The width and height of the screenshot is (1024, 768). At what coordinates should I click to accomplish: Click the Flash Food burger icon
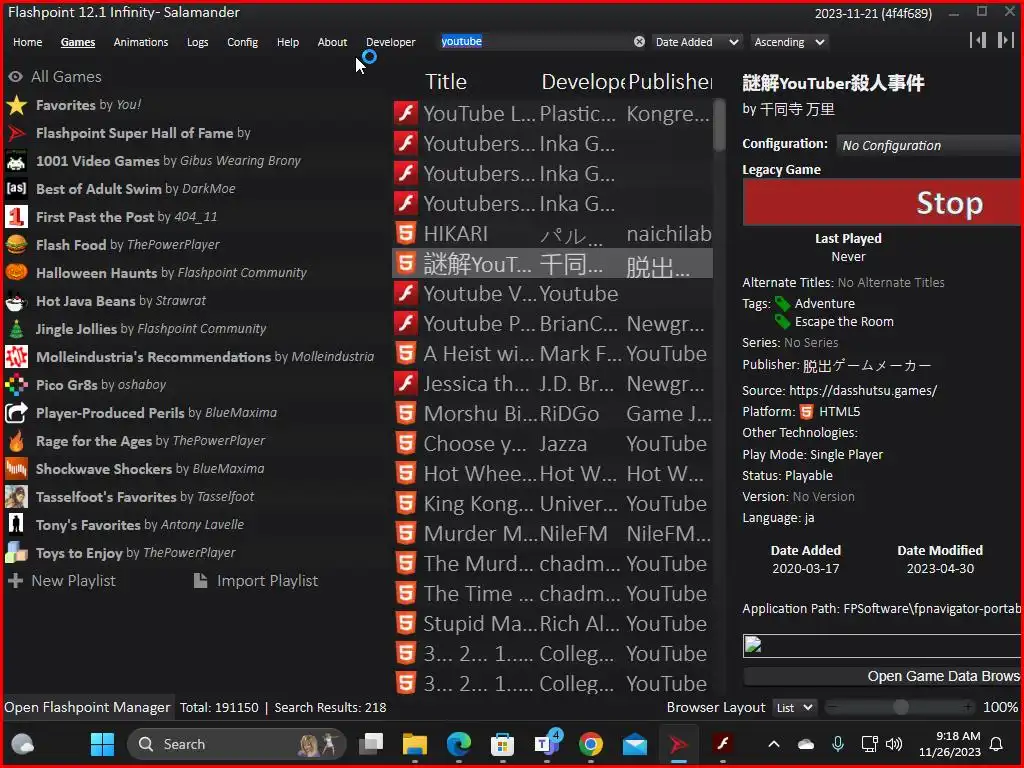click(x=16, y=245)
